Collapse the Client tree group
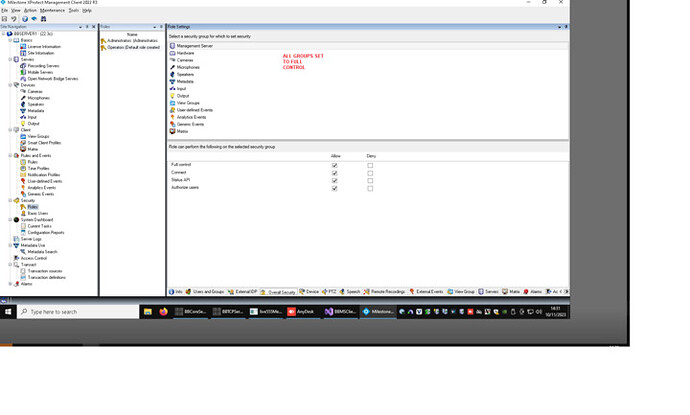The height and width of the screenshot is (415, 690). click(x=10, y=130)
